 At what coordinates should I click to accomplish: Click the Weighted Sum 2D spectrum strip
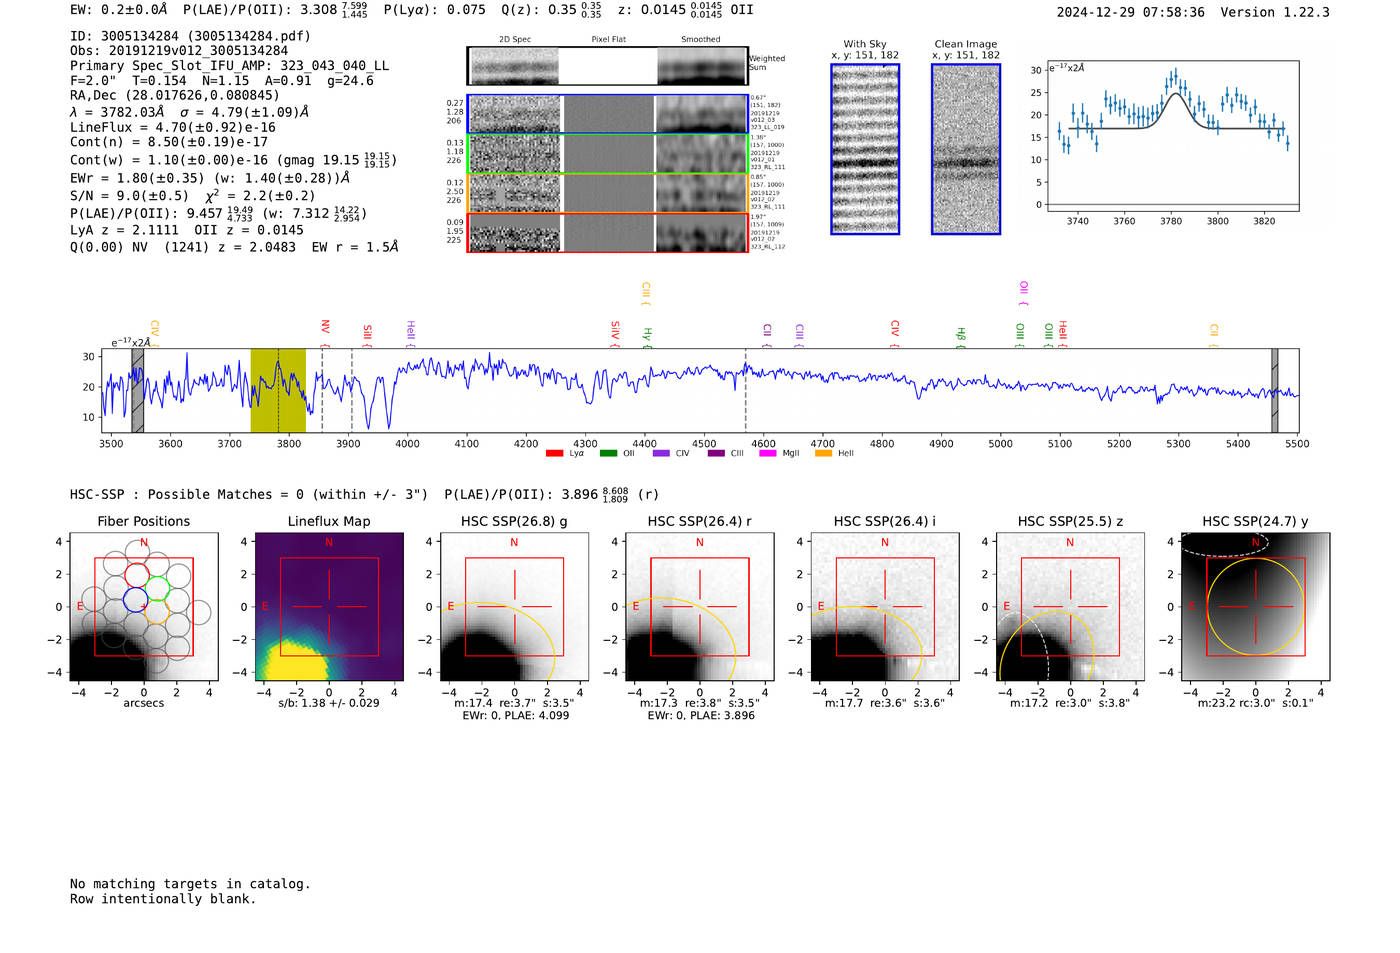[608, 66]
